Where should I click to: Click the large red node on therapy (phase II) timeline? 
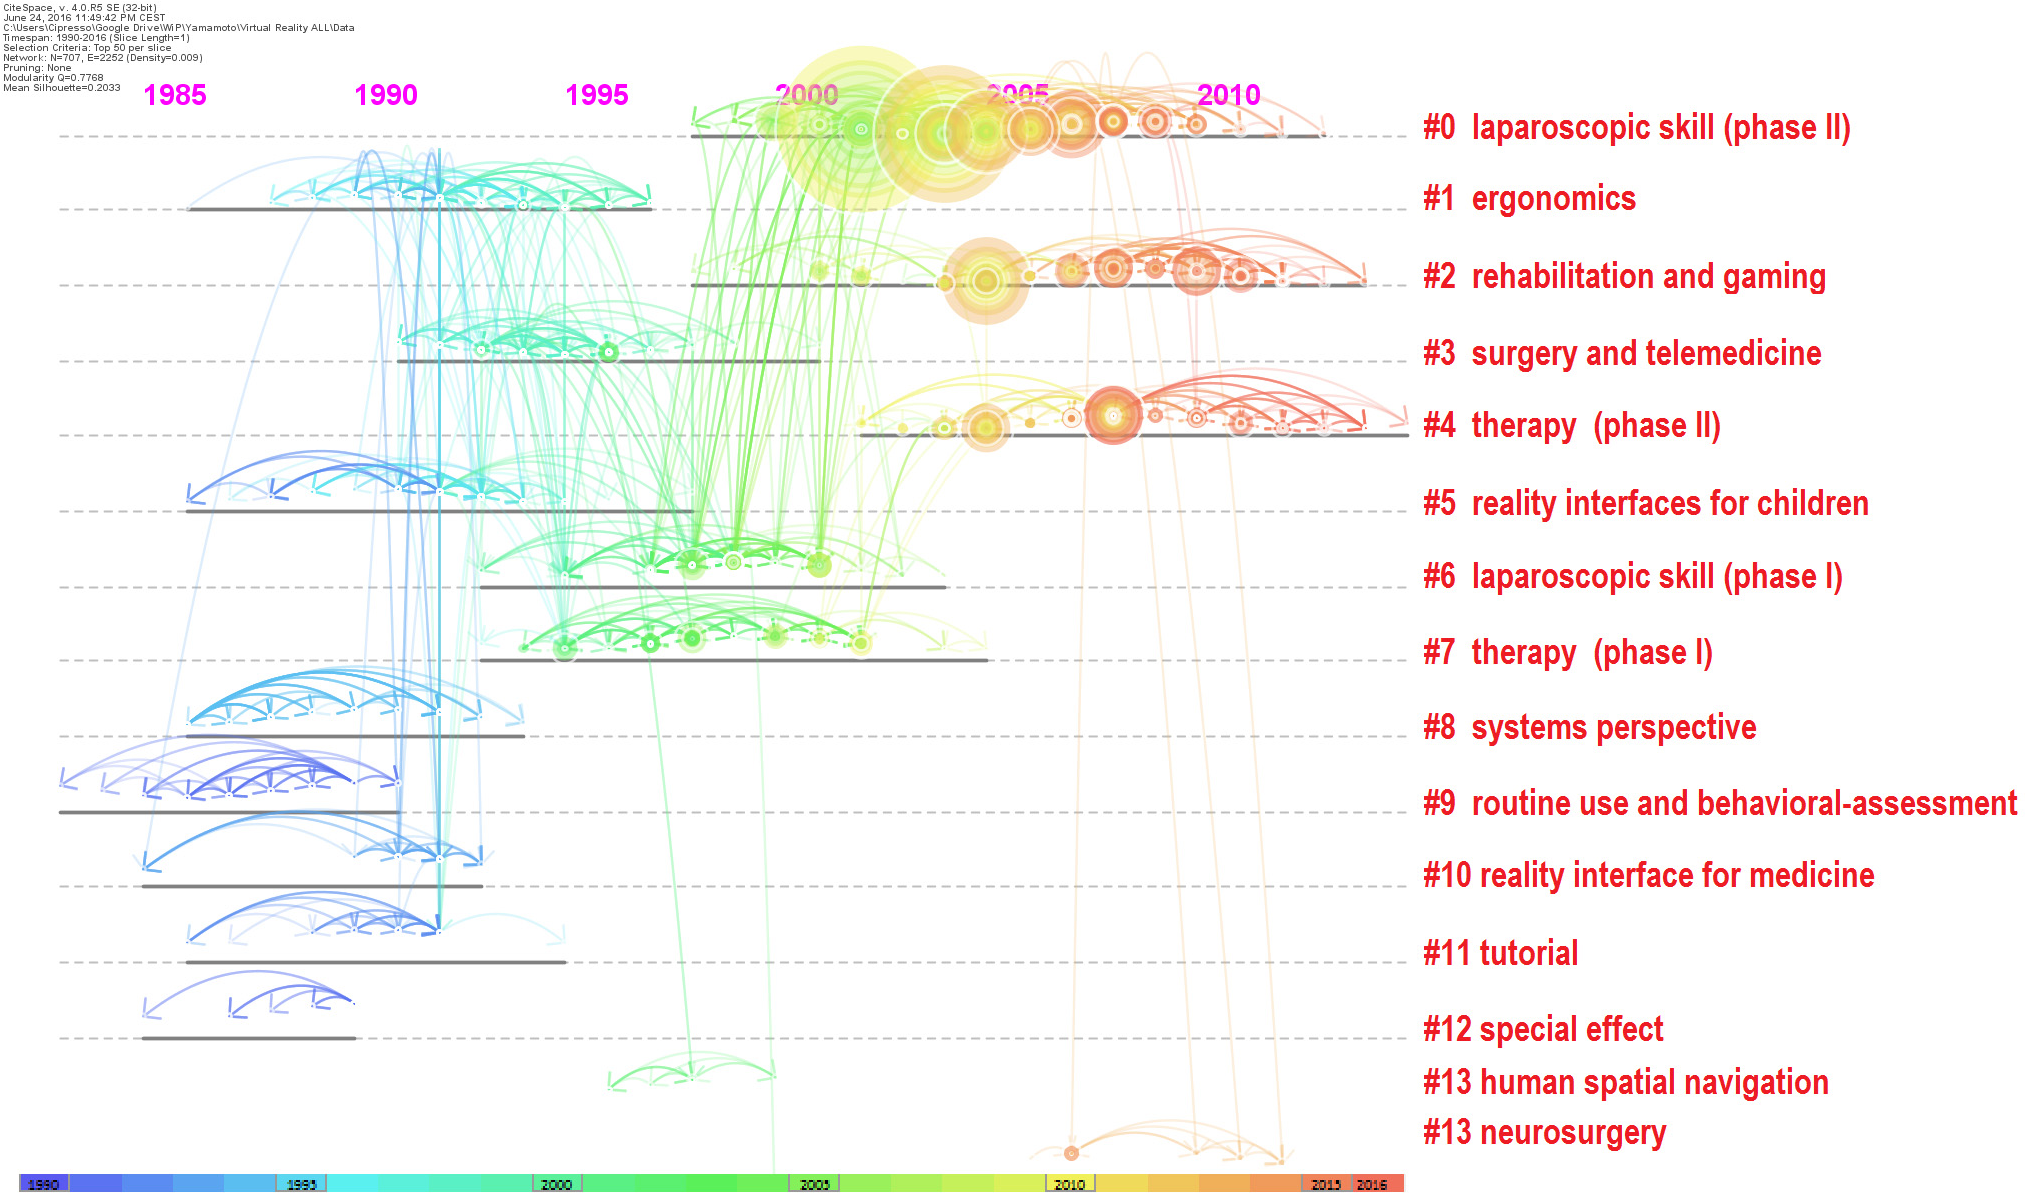(x=1113, y=415)
